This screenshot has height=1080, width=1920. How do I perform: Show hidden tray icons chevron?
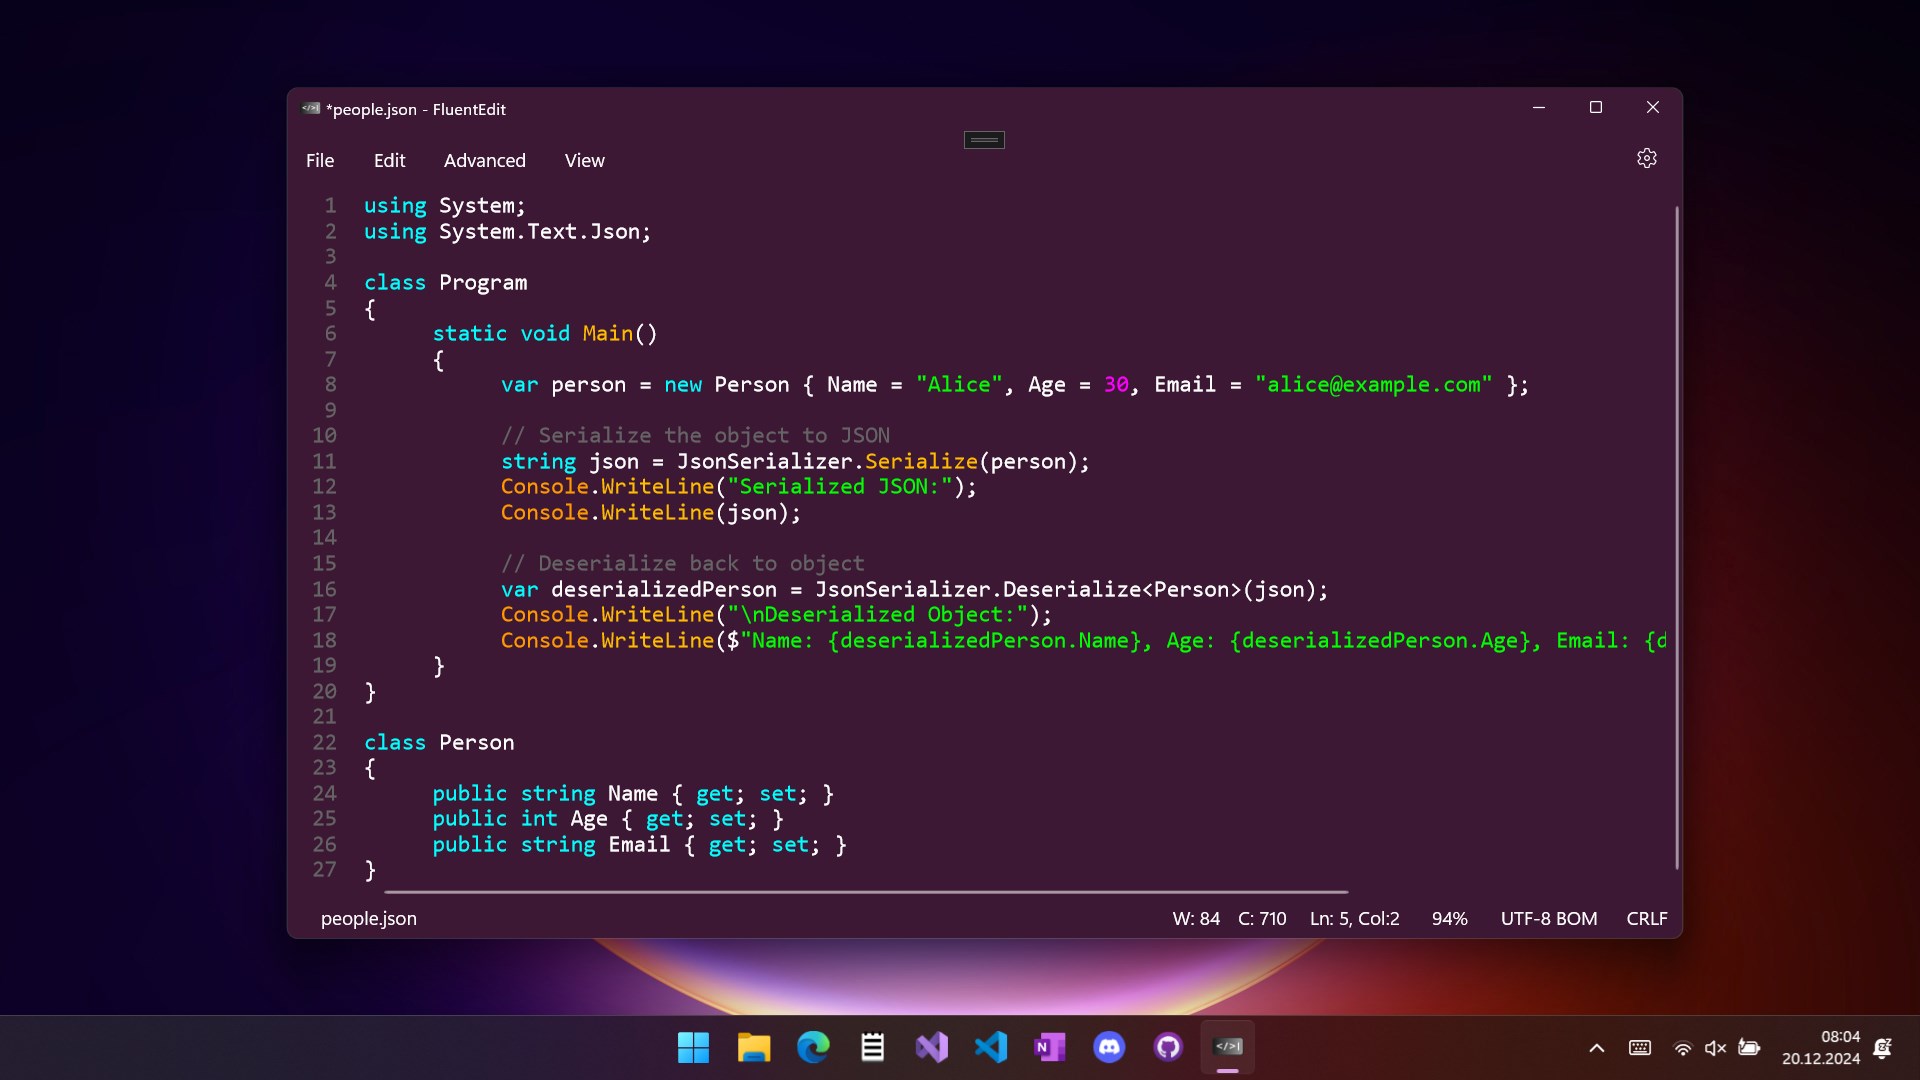pyautogui.click(x=1596, y=1048)
